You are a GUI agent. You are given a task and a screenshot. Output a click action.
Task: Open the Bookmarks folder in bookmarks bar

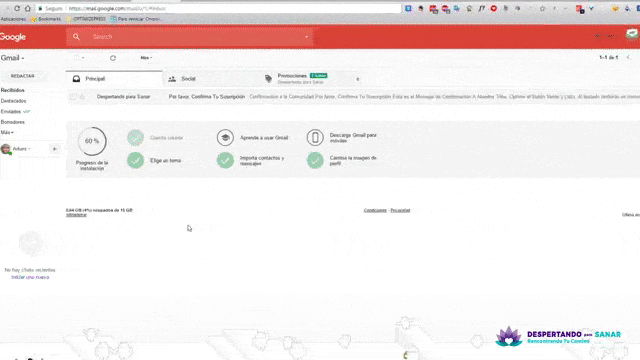[x=46, y=19]
